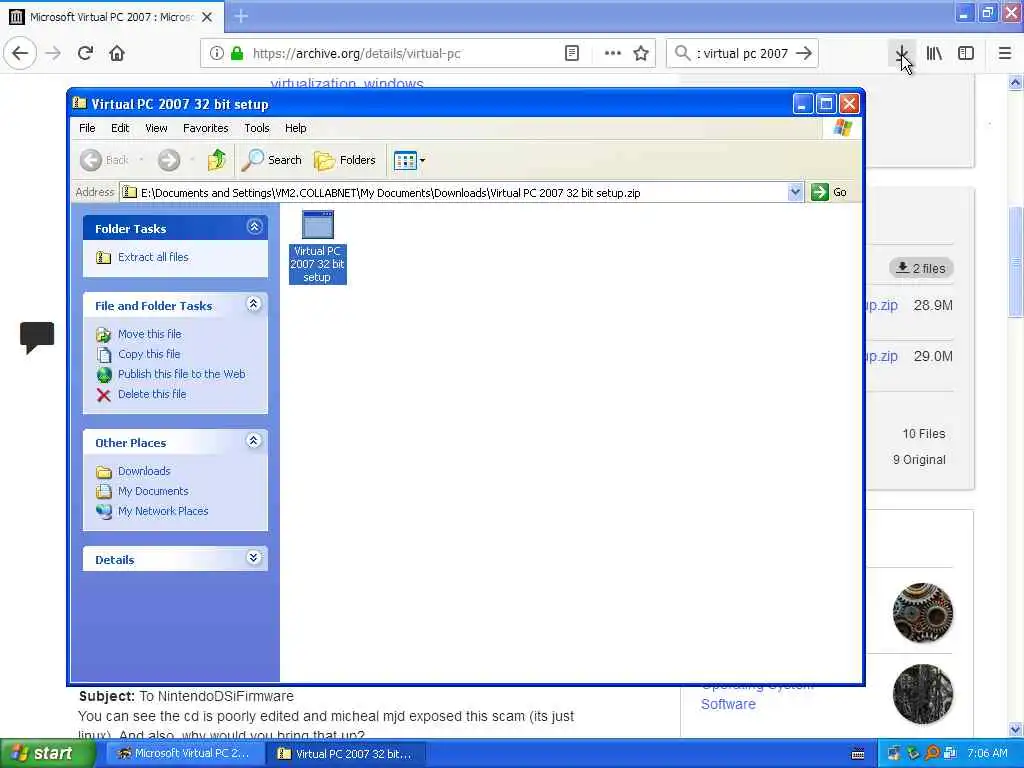The image size is (1024, 768).
Task: Open the Firefox library icon
Action: [x=934, y=53]
